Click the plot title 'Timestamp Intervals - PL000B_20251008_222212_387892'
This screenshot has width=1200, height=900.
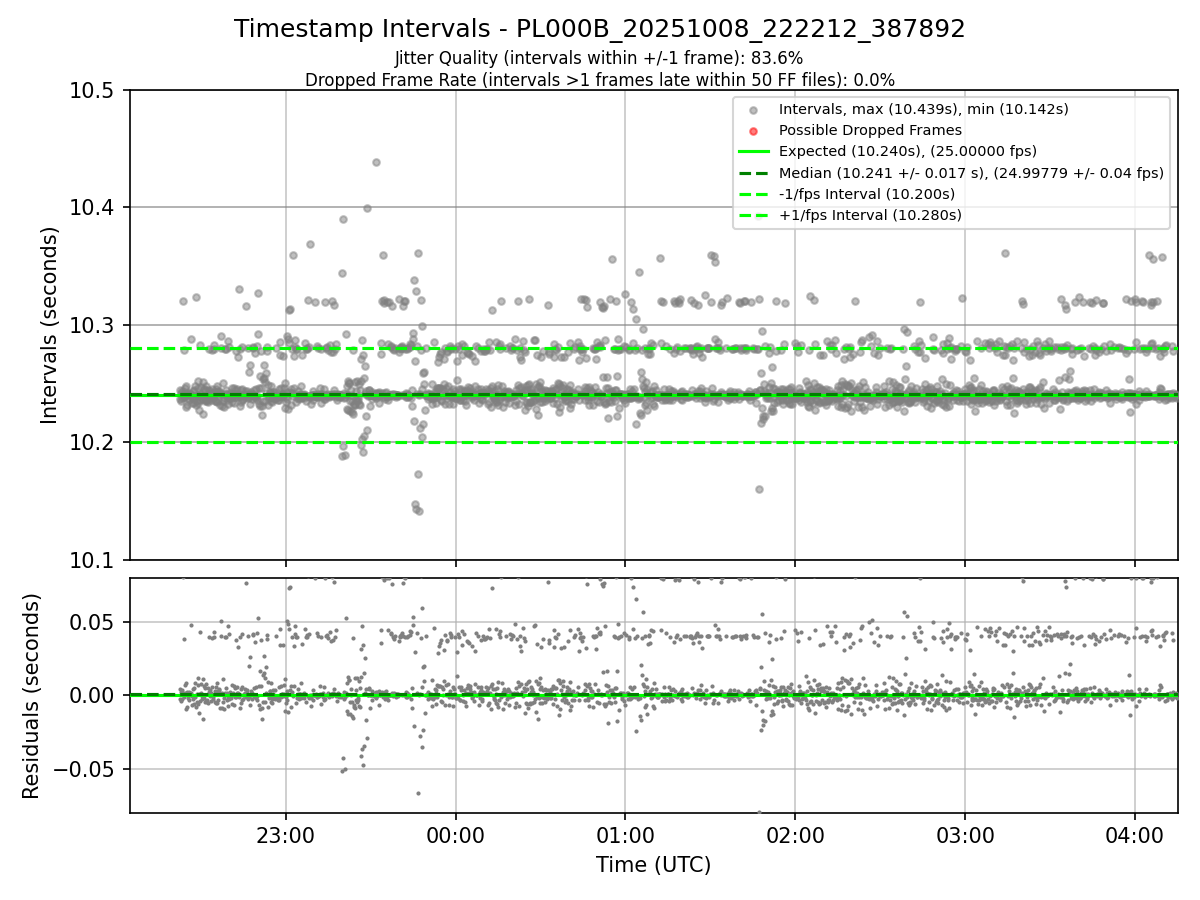point(600,29)
